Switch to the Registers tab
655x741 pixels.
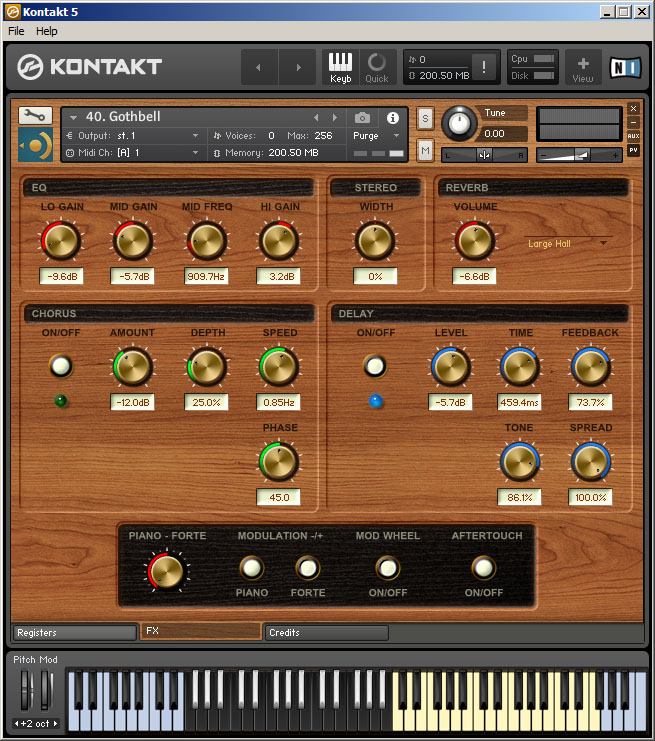click(74, 632)
